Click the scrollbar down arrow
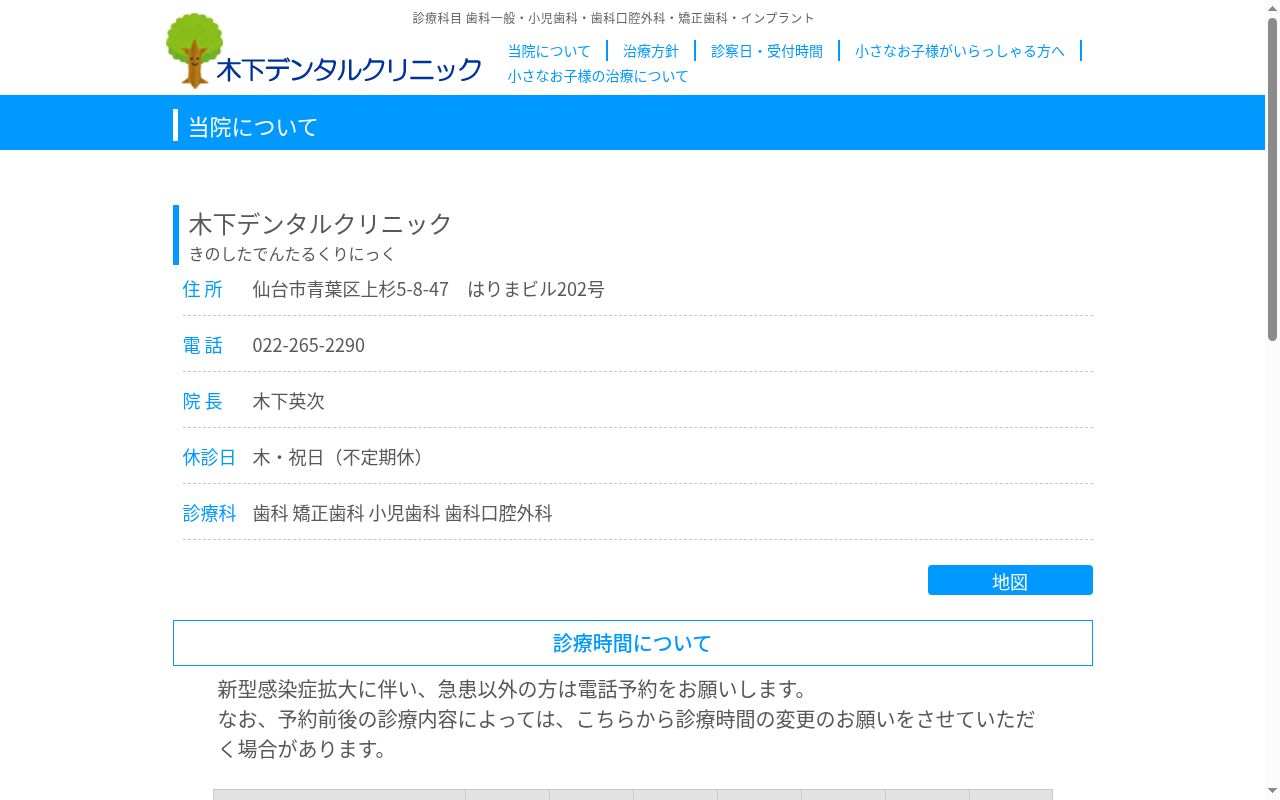Image resolution: width=1280 pixels, height=800 pixels. pyautogui.click(x=1272, y=792)
